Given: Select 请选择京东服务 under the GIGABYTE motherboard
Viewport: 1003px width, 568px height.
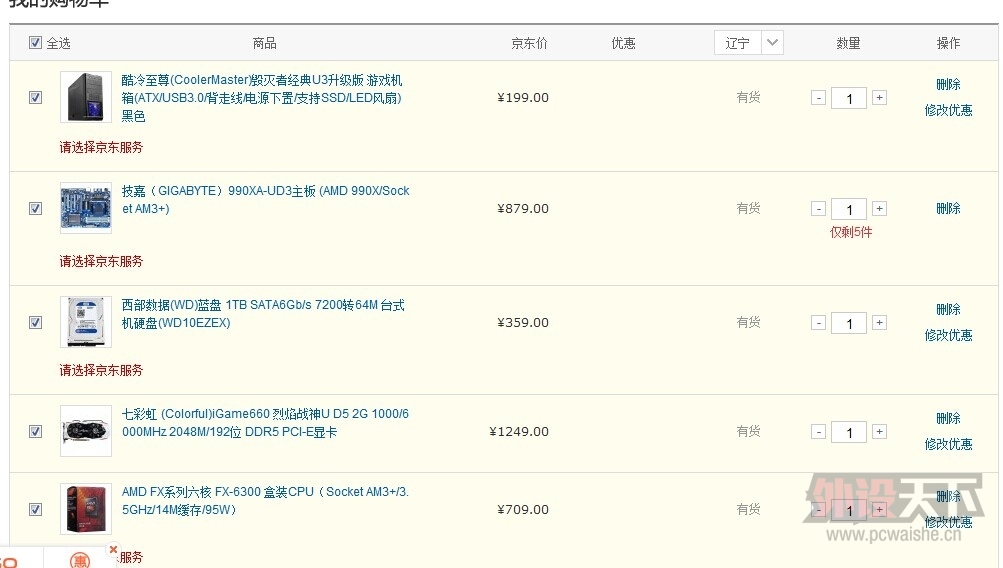Looking at the screenshot, I should 101,262.
